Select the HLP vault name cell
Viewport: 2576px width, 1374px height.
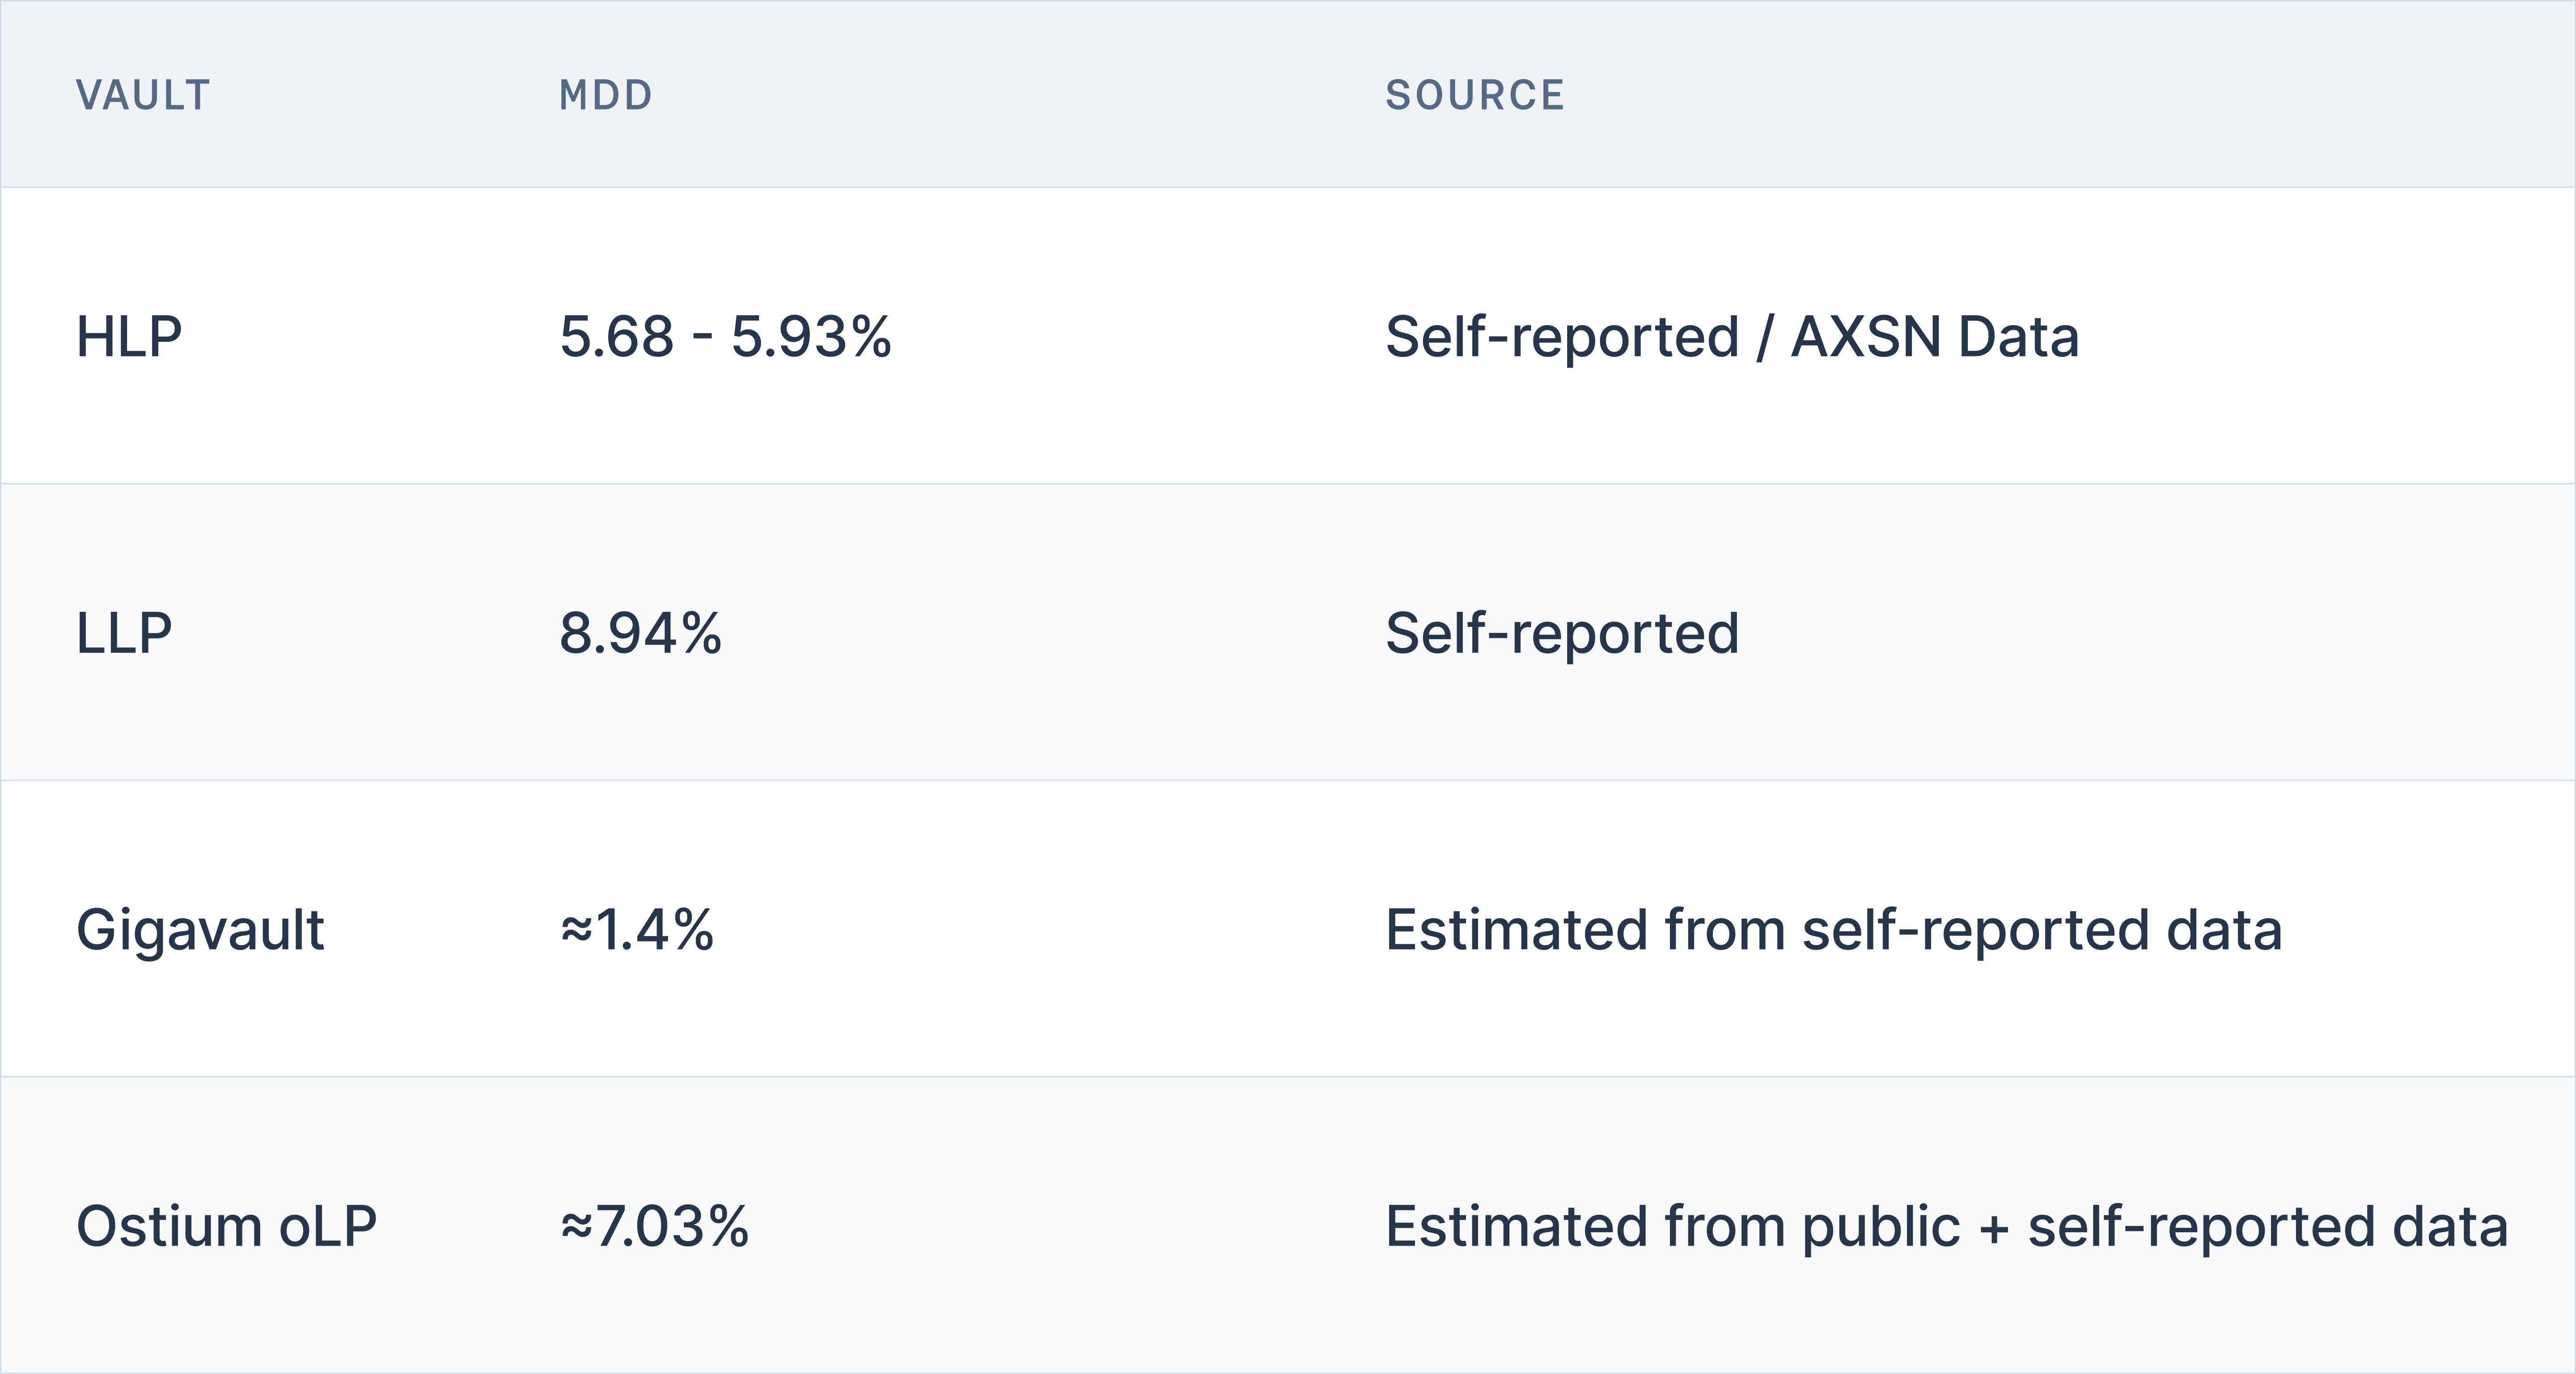(129, 336)
